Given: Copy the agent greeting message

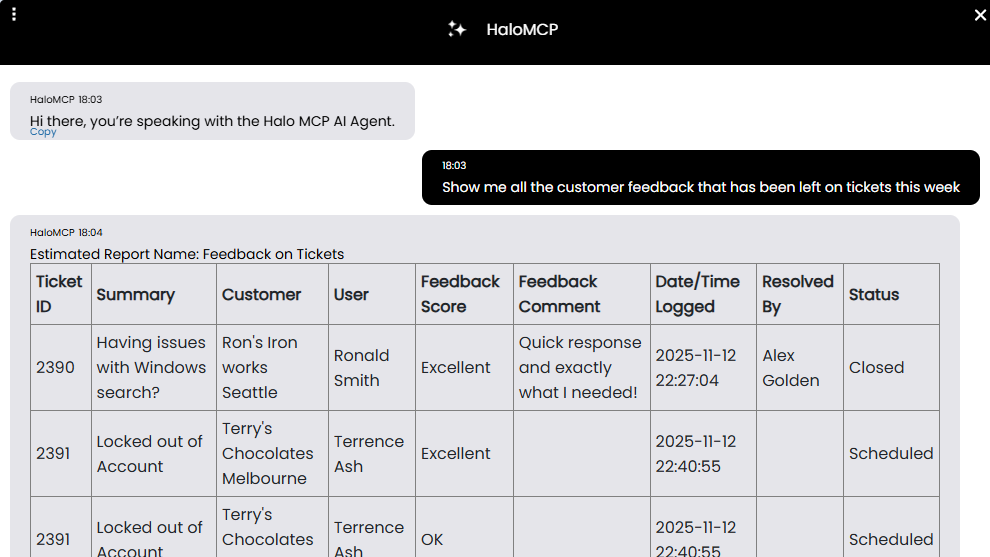Looking at the screenshot, I should point(43,132).
